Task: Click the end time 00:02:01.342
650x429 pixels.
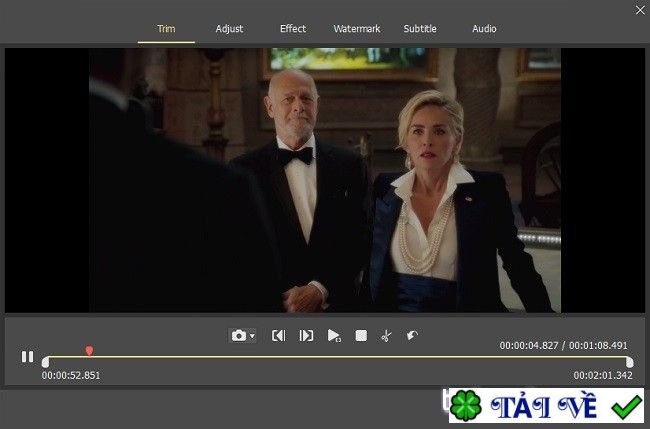Action: coord(603,376)
